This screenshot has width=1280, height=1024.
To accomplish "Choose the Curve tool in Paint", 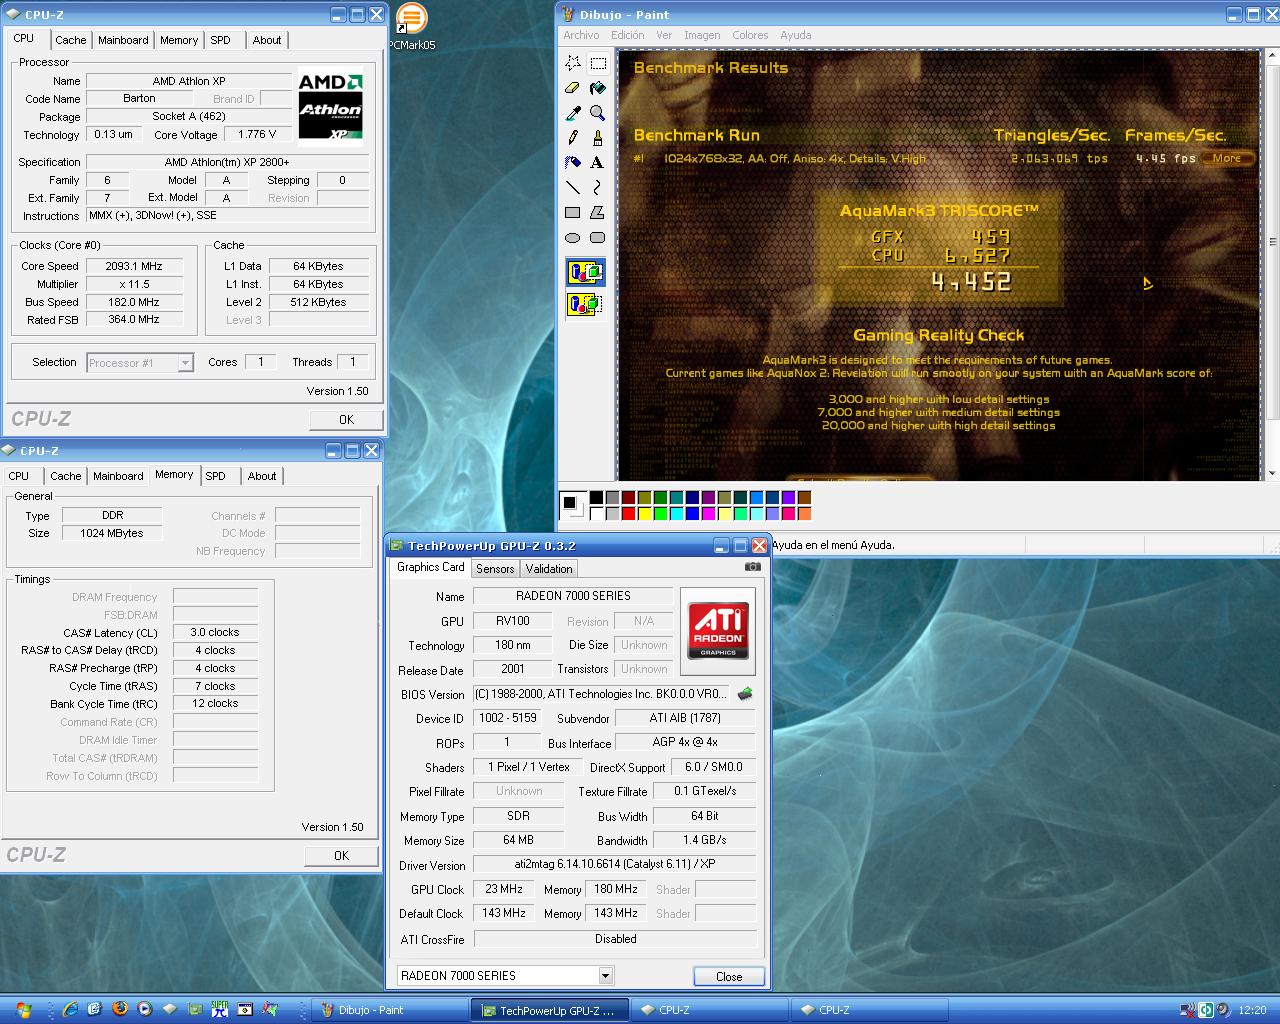I will (x=598, y=187).
